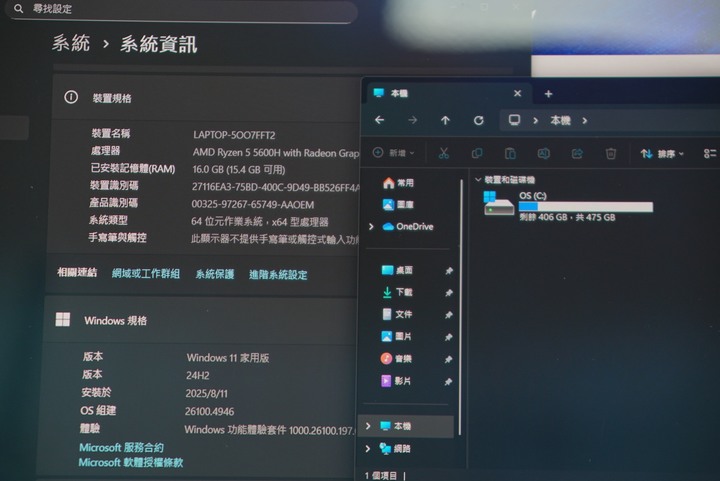
Task: Open Microsoft 服務合約 link
Action: pos(121,447)
